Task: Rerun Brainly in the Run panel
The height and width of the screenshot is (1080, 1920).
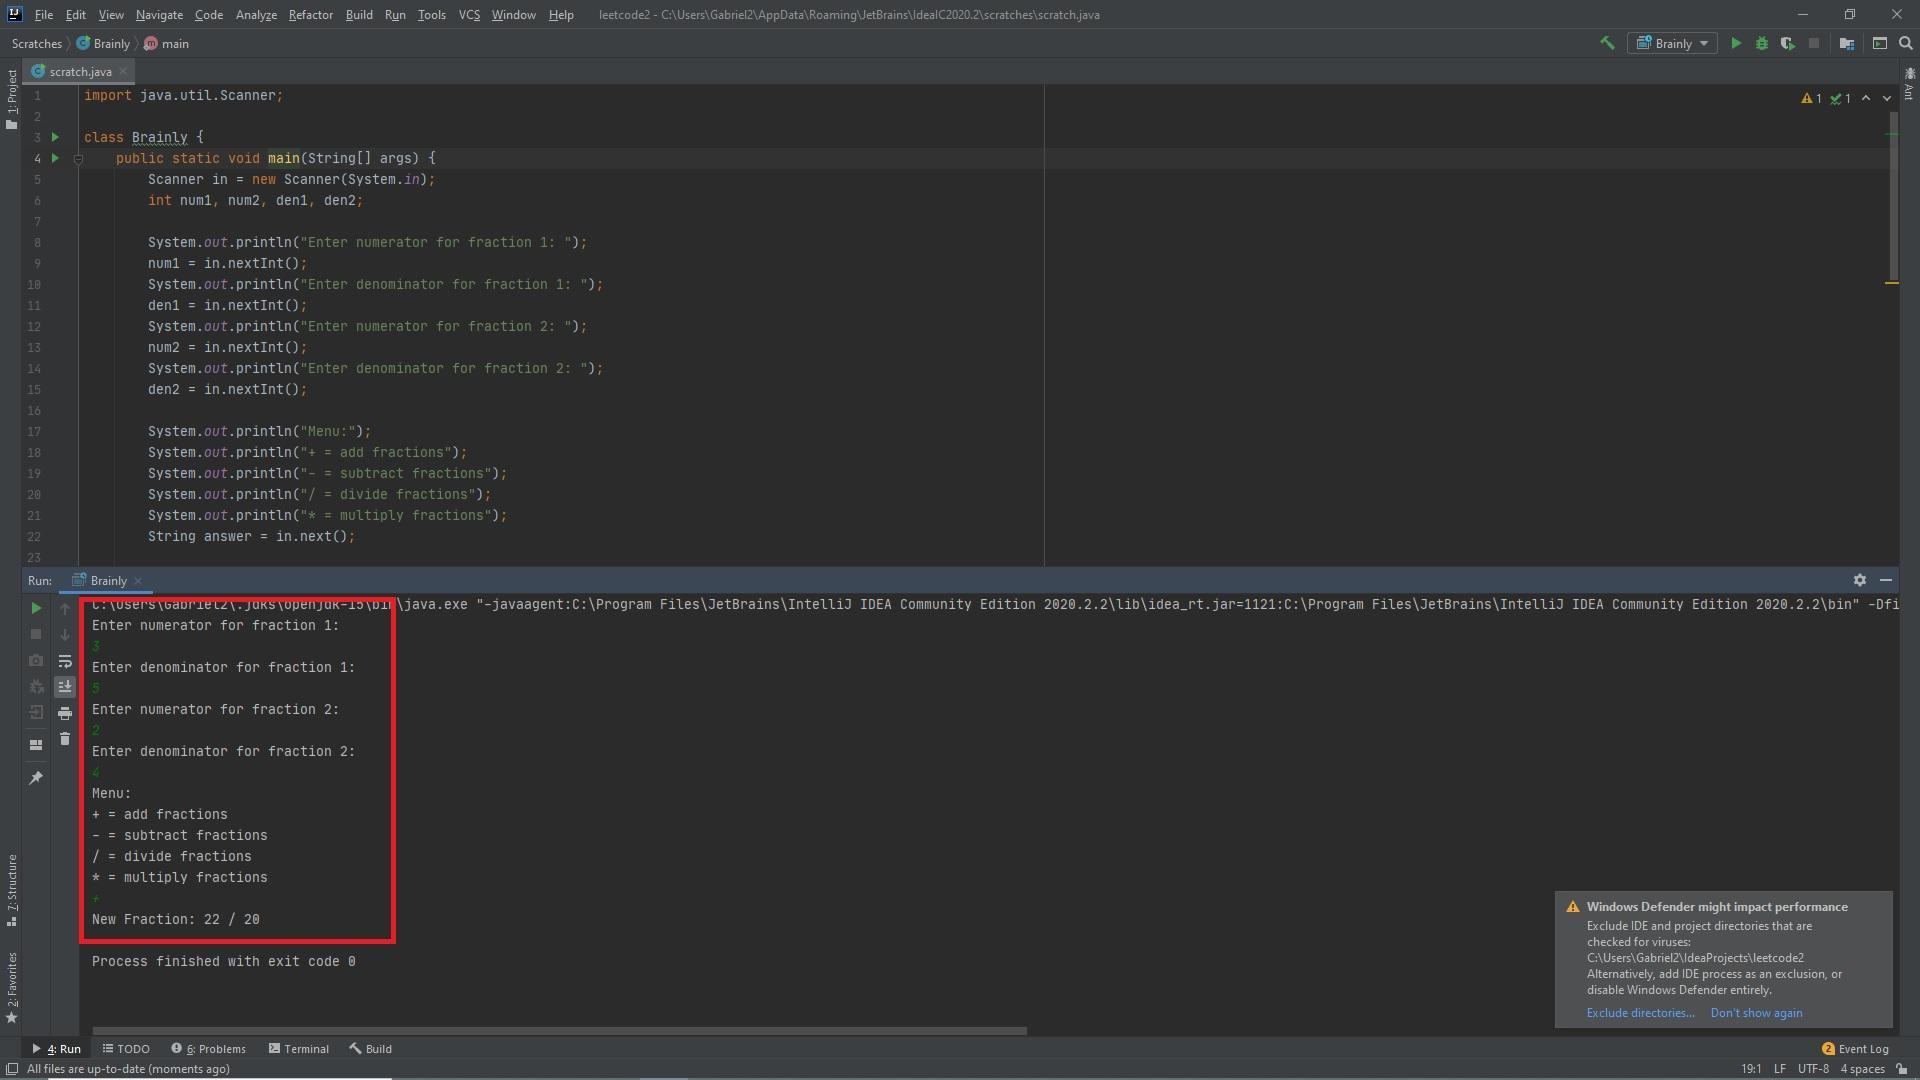Action: coord(36,608)
